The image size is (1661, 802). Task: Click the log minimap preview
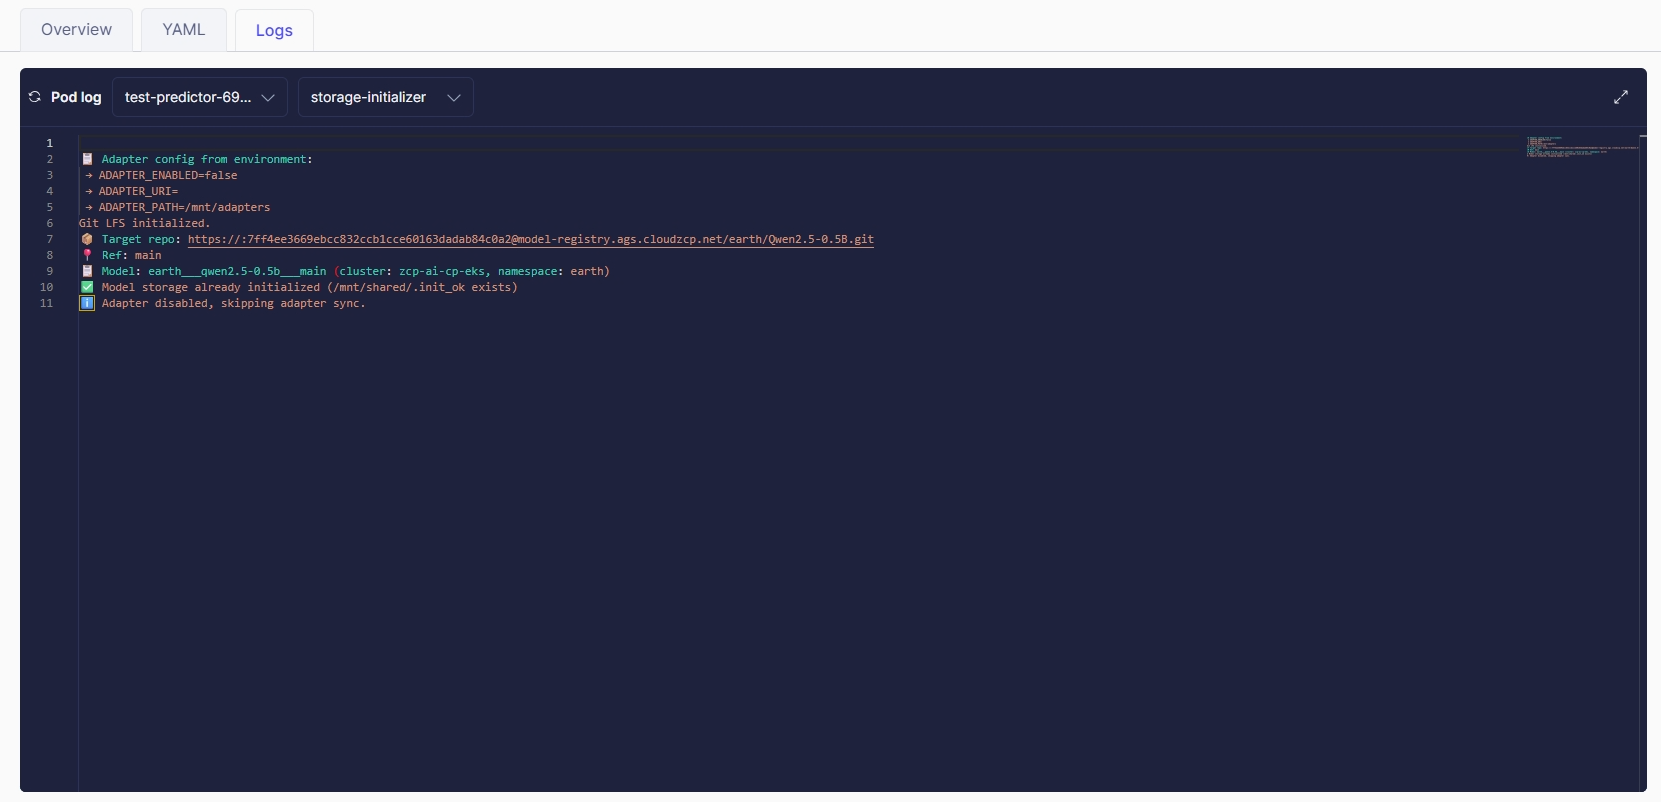click(x=1582, y=148)
